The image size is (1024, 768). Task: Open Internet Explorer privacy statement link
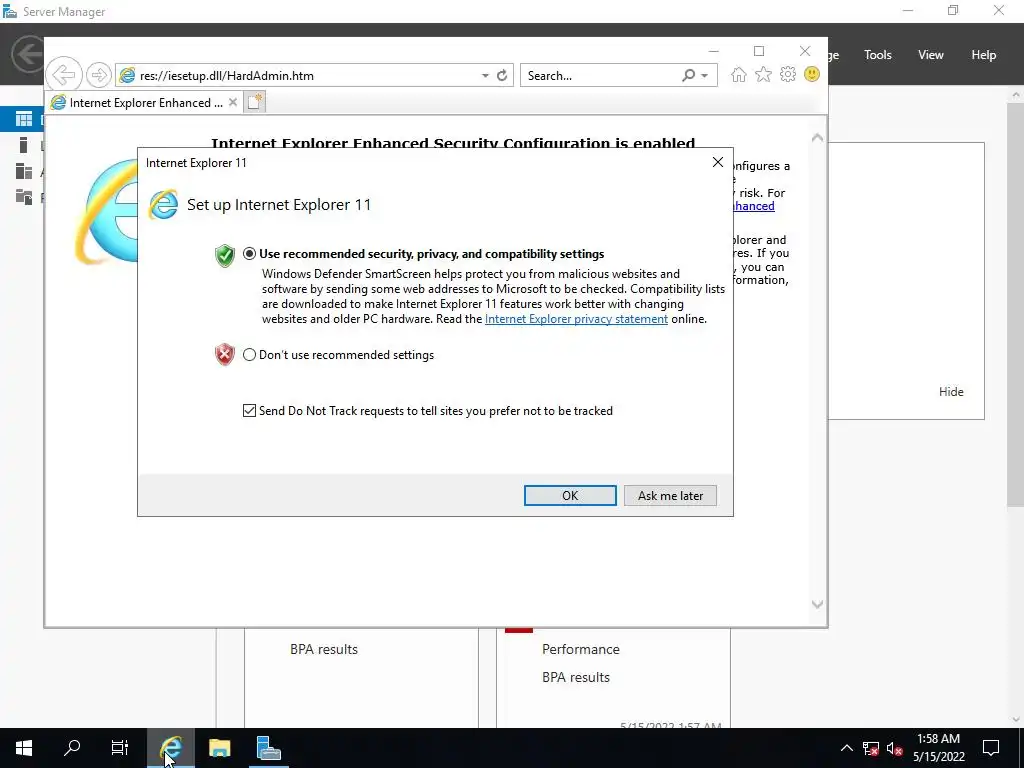coord(576,319)
